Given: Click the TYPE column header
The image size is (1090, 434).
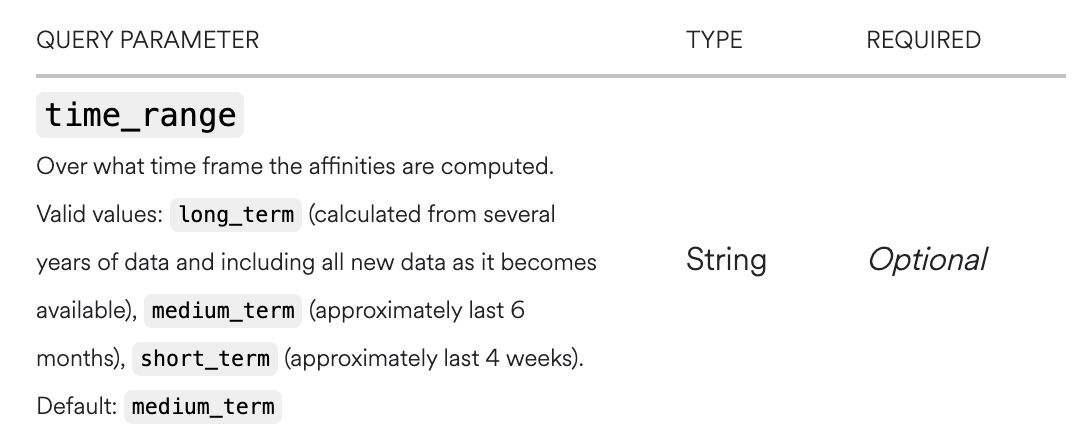Looking at the screenshot, I should (714, 40).
